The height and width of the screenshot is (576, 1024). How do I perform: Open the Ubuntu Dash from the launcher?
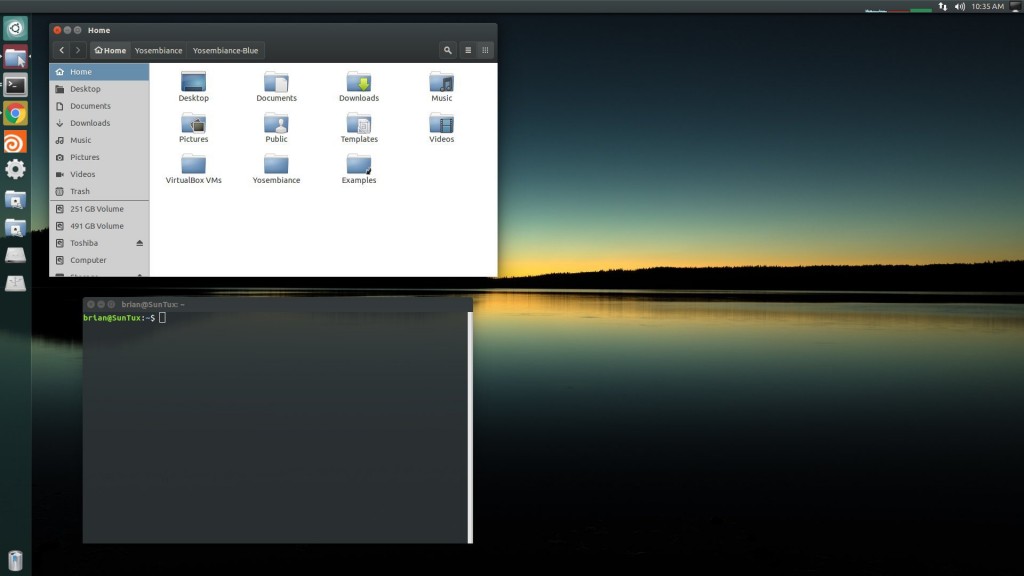(15, 28)
